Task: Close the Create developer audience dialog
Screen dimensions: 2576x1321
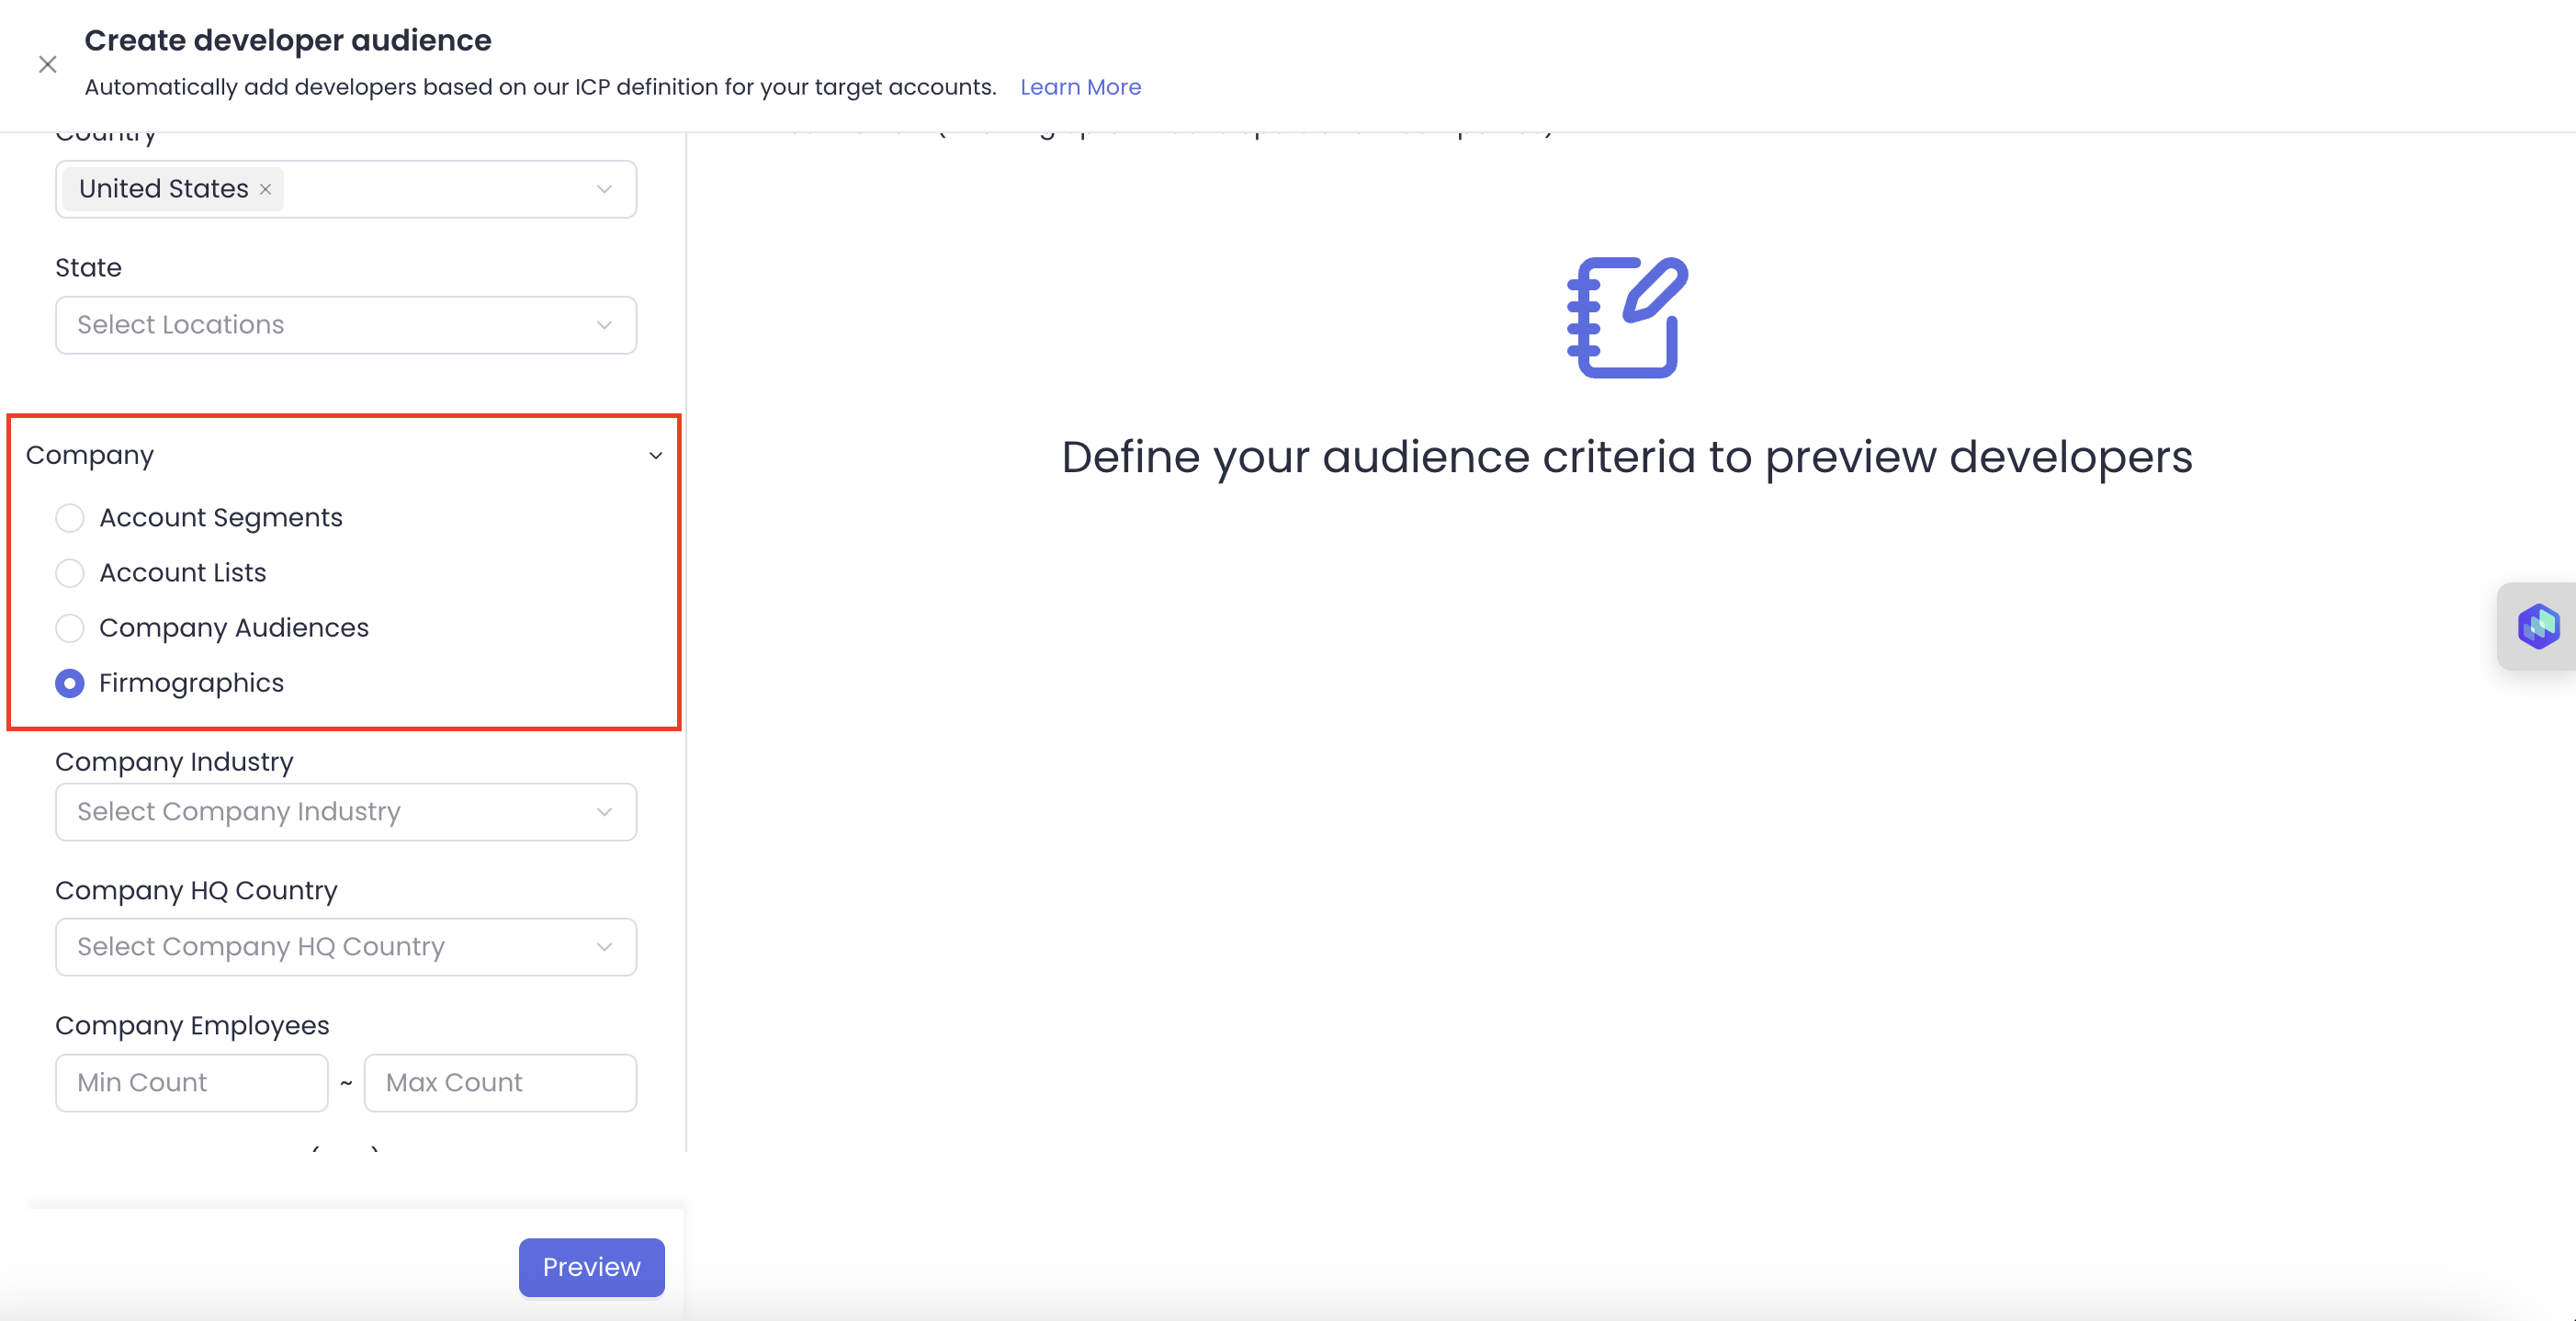Action: (47, 65)
